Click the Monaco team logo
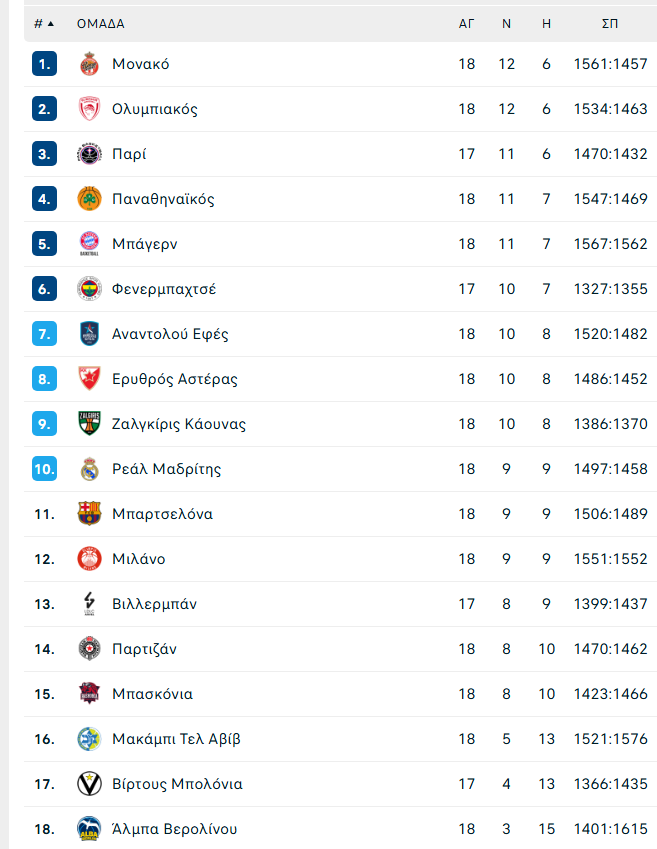This screenshot has width=657, height=849. click(89, 64)
